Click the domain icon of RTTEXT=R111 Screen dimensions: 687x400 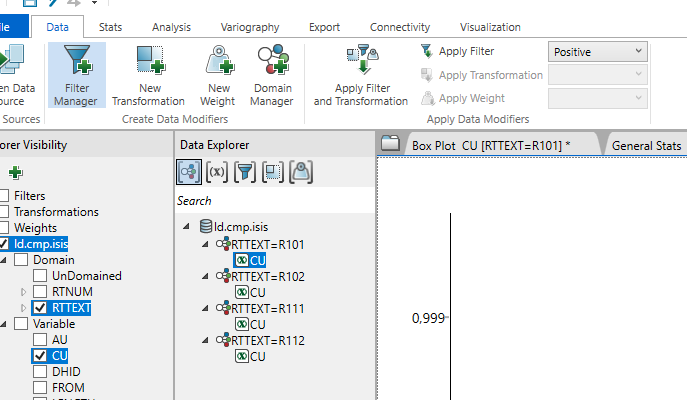(223, 308)
